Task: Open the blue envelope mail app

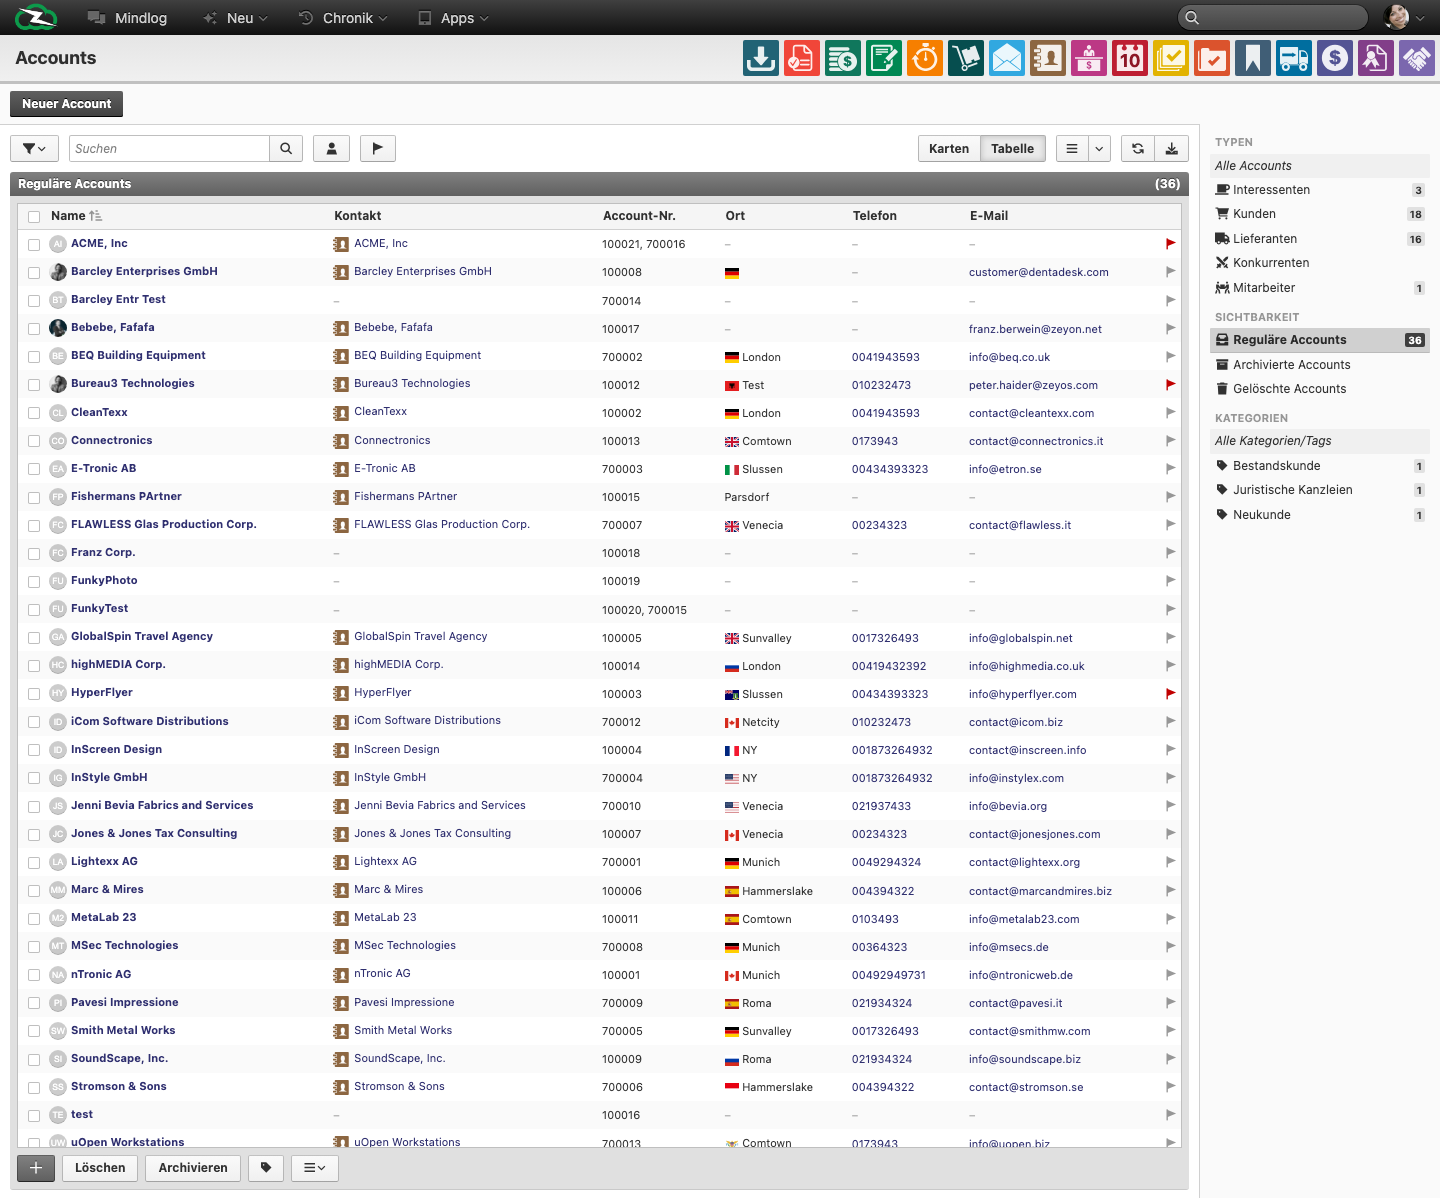Action: (1007, 58)
